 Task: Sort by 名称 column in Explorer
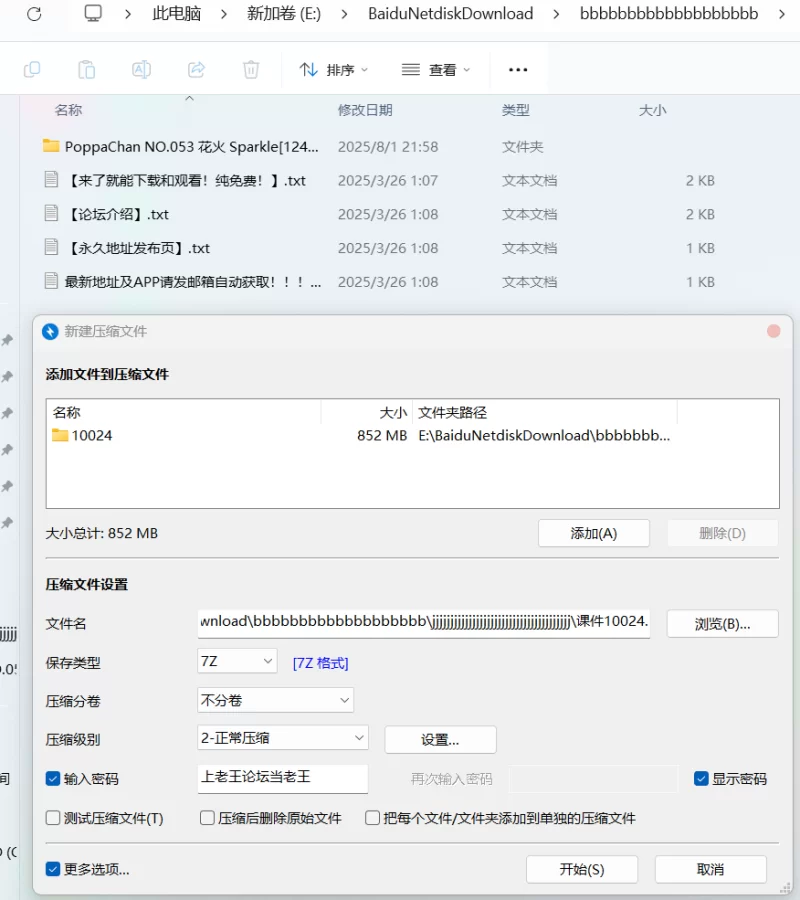click(68, 110)
